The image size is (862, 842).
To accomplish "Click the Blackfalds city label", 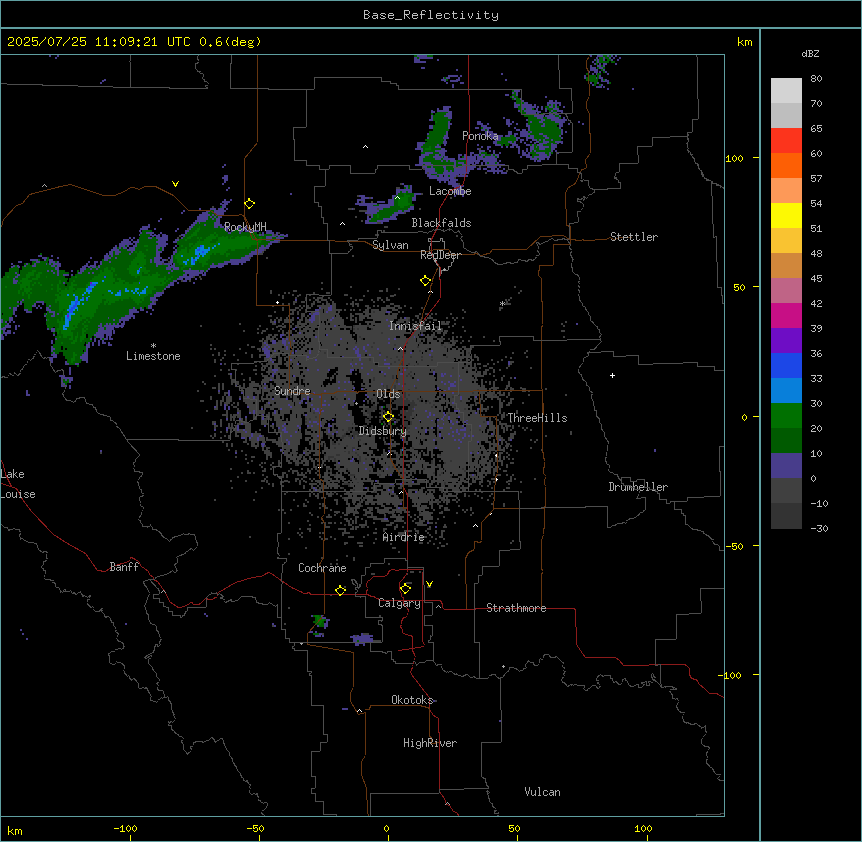I will 441,223.
